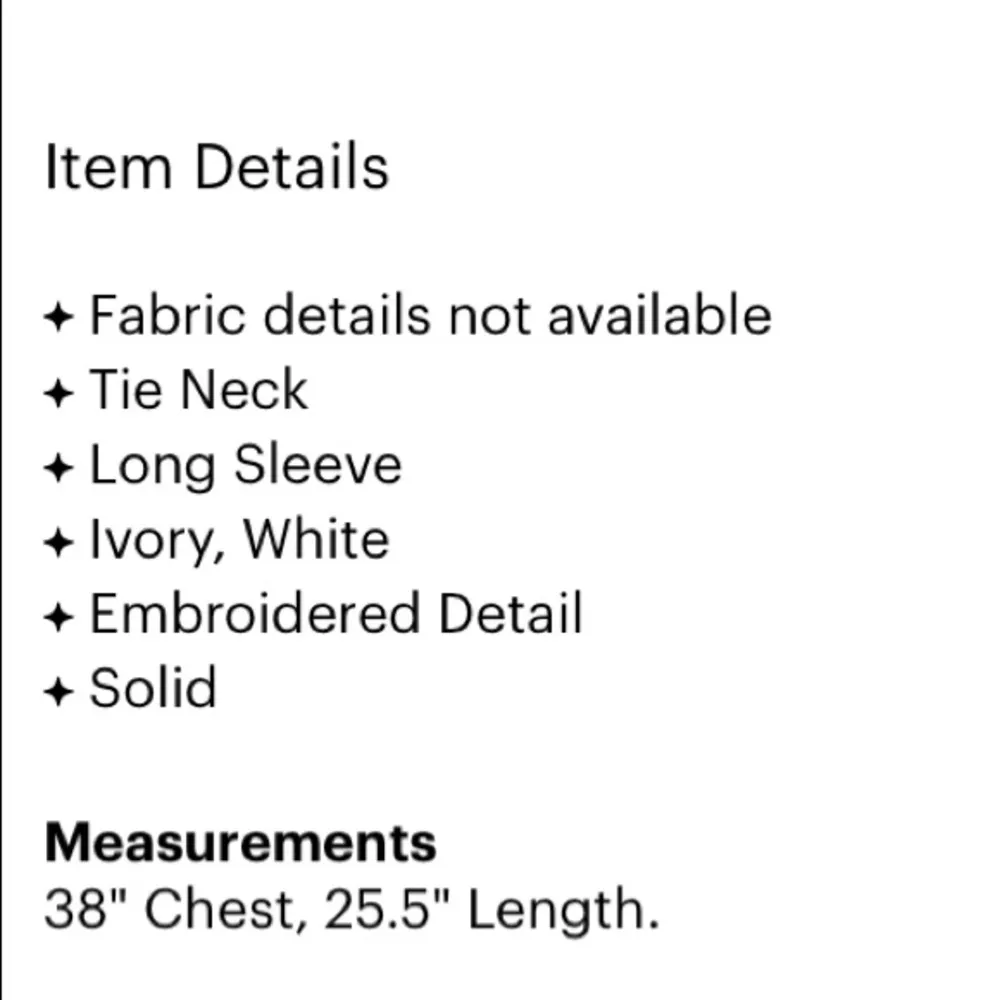Click the sparkle bullet next to Tie Neck
The image size is (1000, 1000).
click(59, 393)
